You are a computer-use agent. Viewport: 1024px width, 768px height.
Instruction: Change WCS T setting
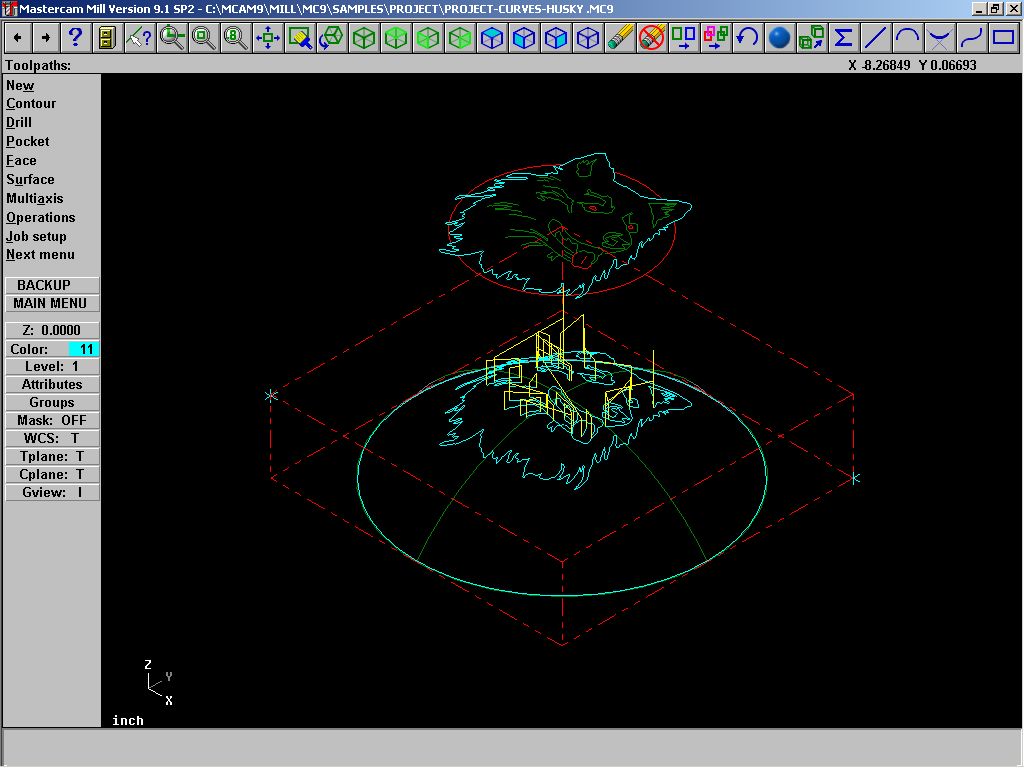point(52,438)
